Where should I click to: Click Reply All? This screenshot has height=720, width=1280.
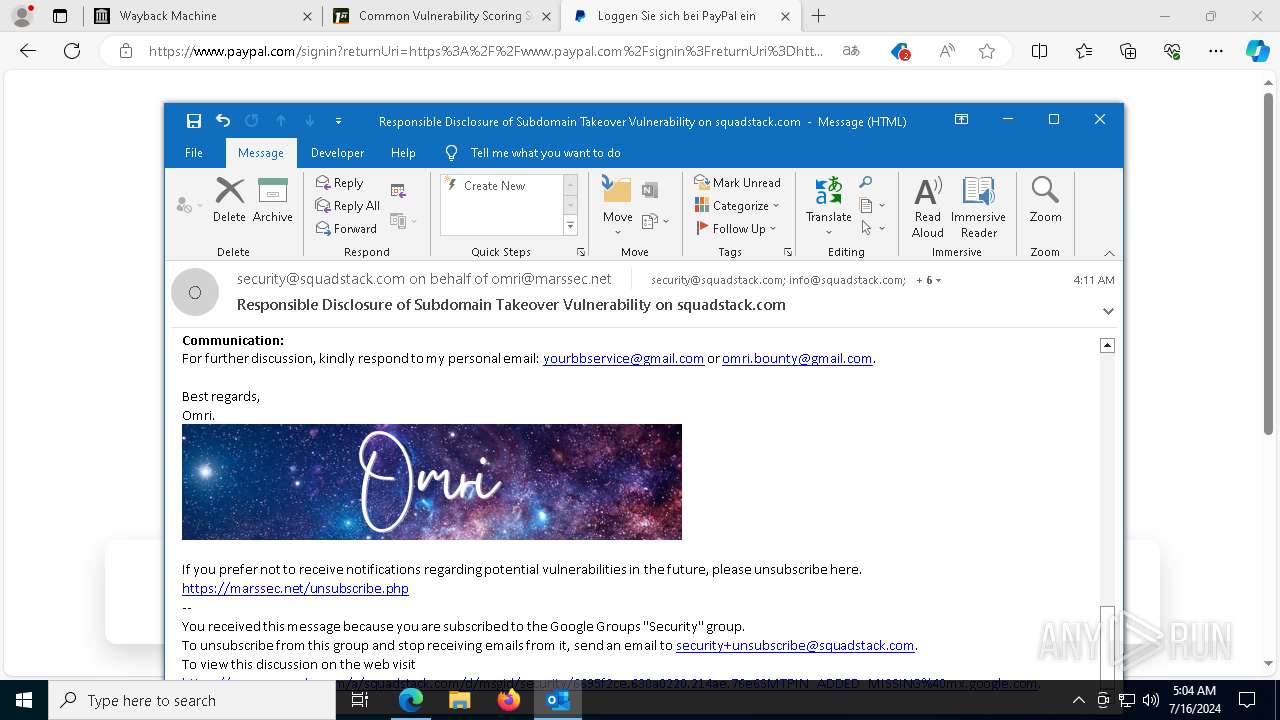pyautogui.click(x=348, y=206)
